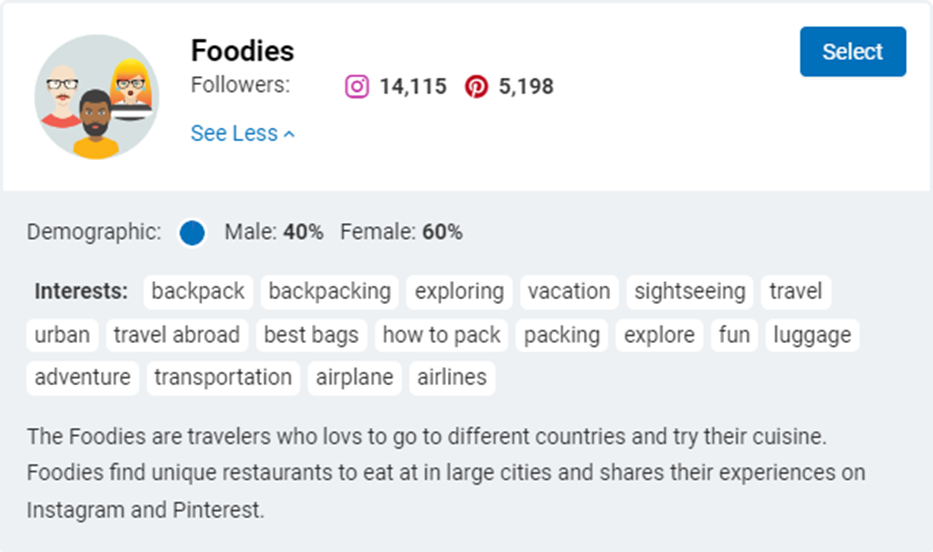
Task: Select the sightseeing interest tag
Action: pos(690,292)
